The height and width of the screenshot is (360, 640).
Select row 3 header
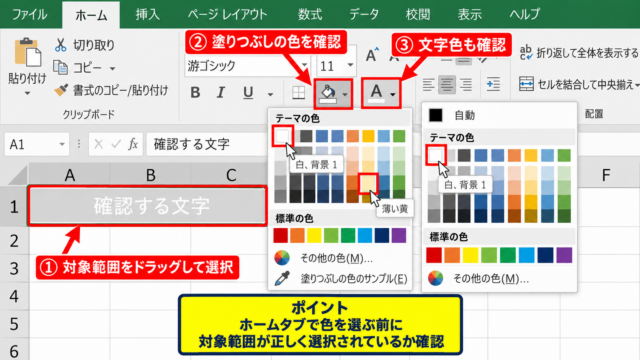[x=14, y=269]
